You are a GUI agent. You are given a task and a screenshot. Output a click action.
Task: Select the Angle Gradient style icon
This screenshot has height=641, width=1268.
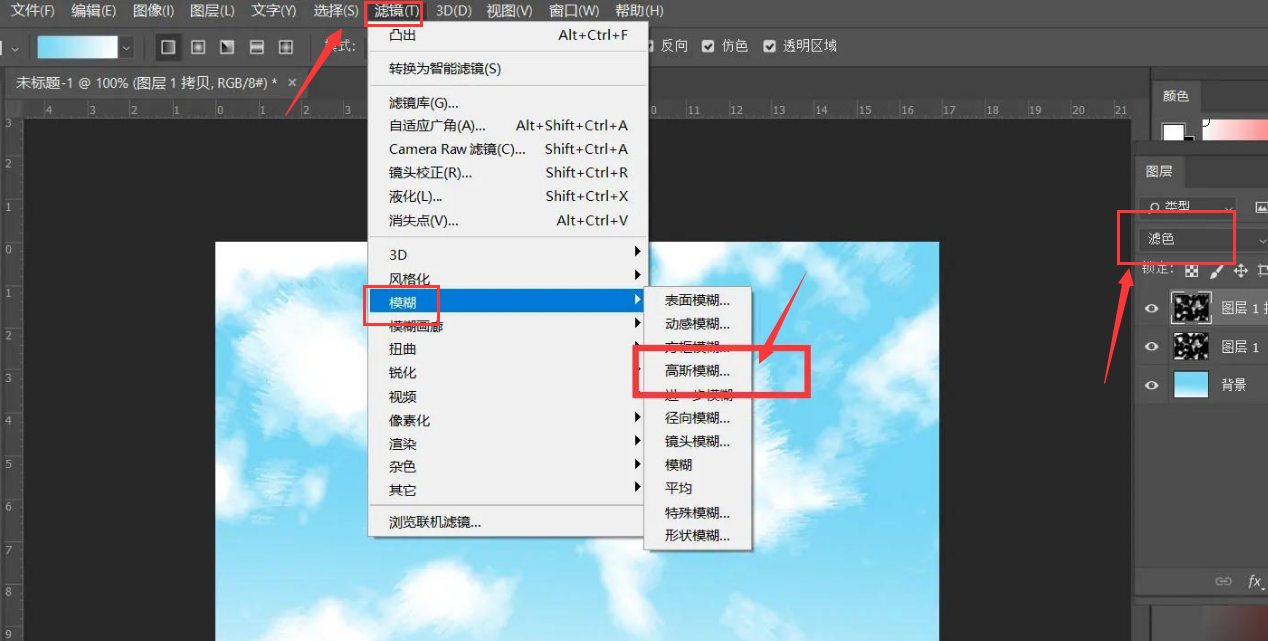tap(224, 47)
